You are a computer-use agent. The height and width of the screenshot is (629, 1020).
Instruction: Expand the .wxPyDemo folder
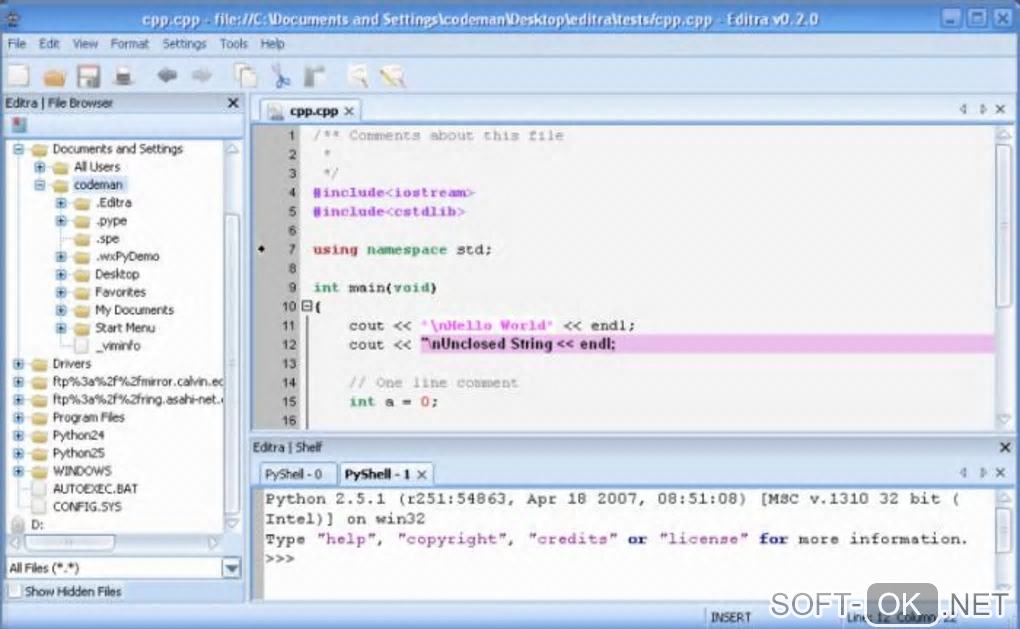[x=61, y=256]
